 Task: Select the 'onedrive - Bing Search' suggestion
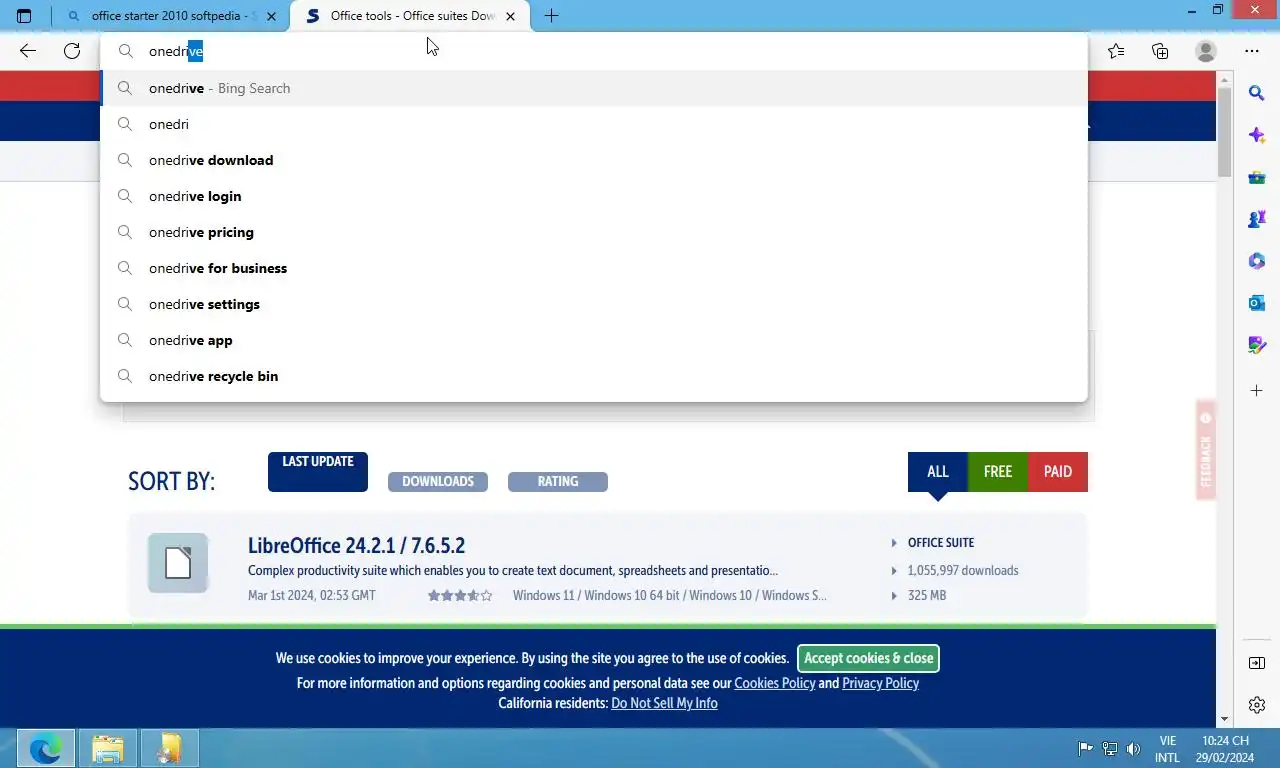pyautogui.click(x=594, y=88)
